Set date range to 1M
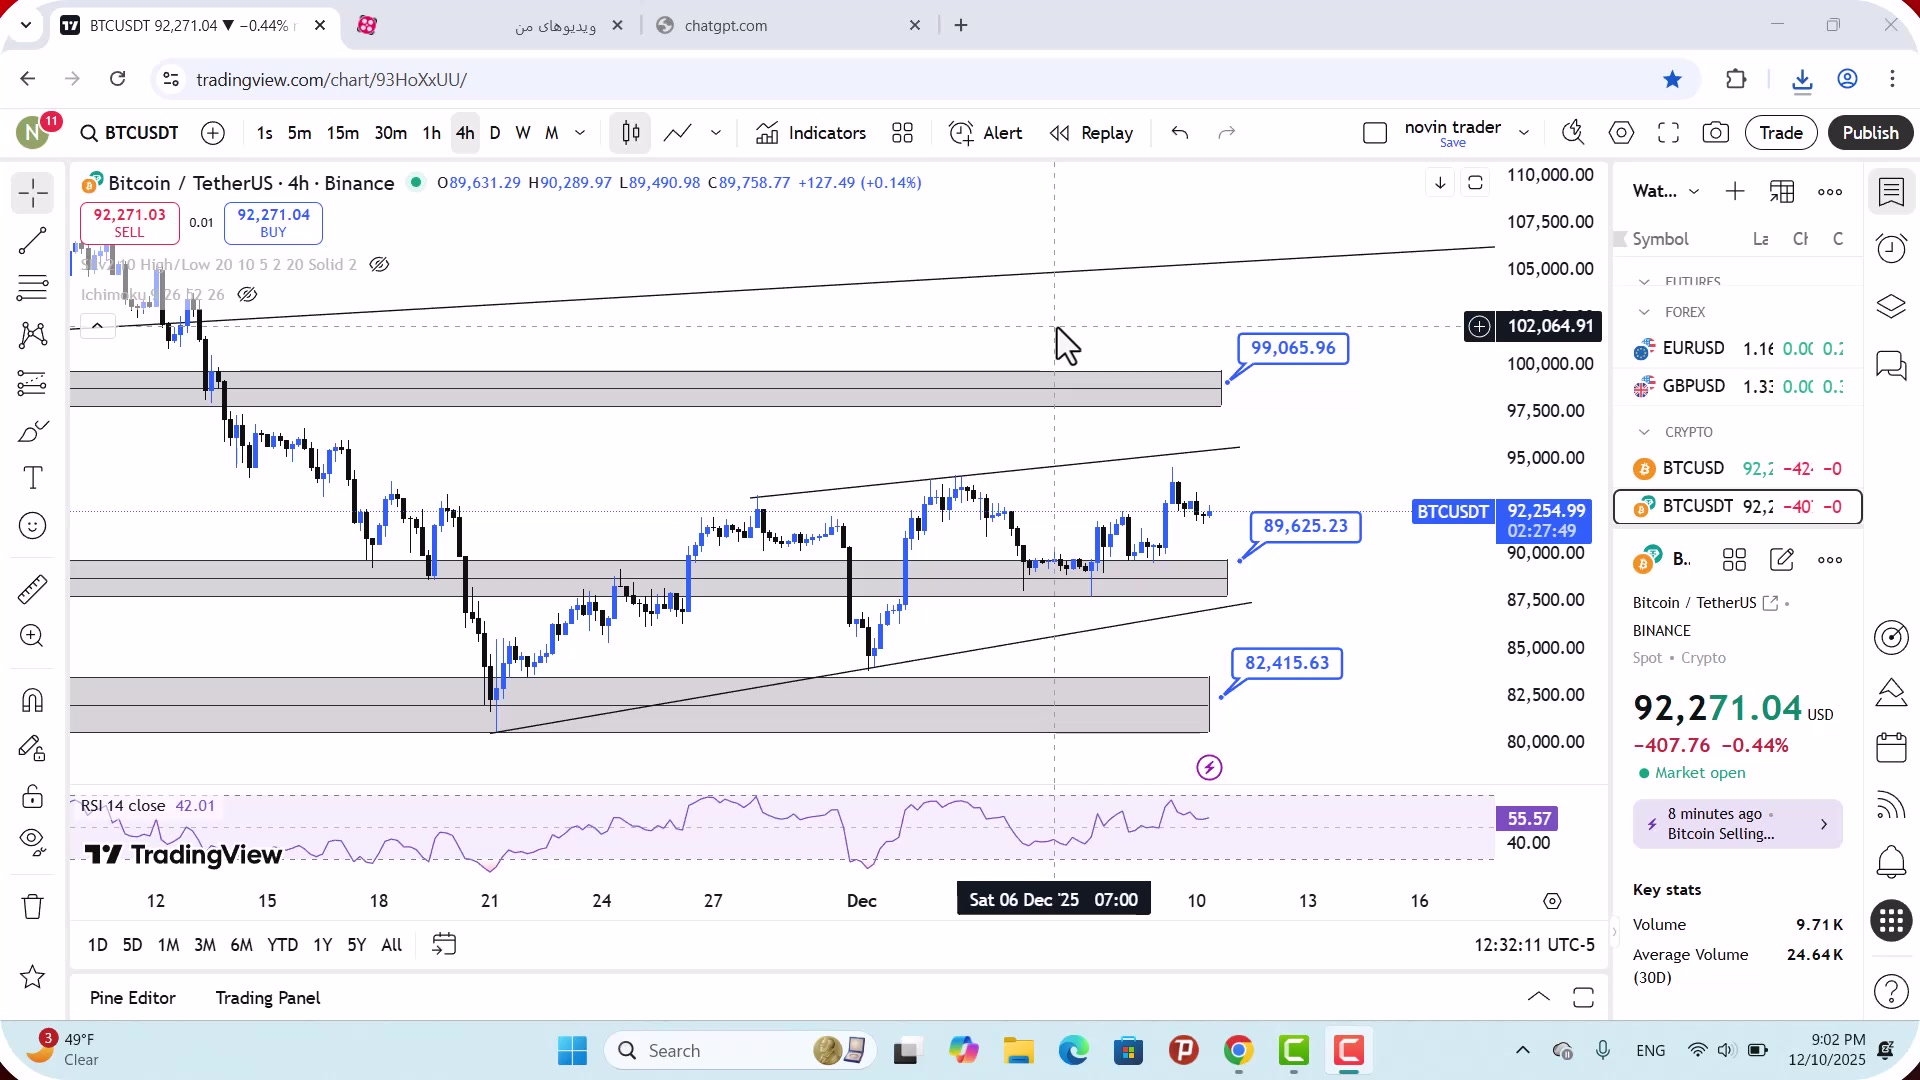 click(x=168, y=945)
